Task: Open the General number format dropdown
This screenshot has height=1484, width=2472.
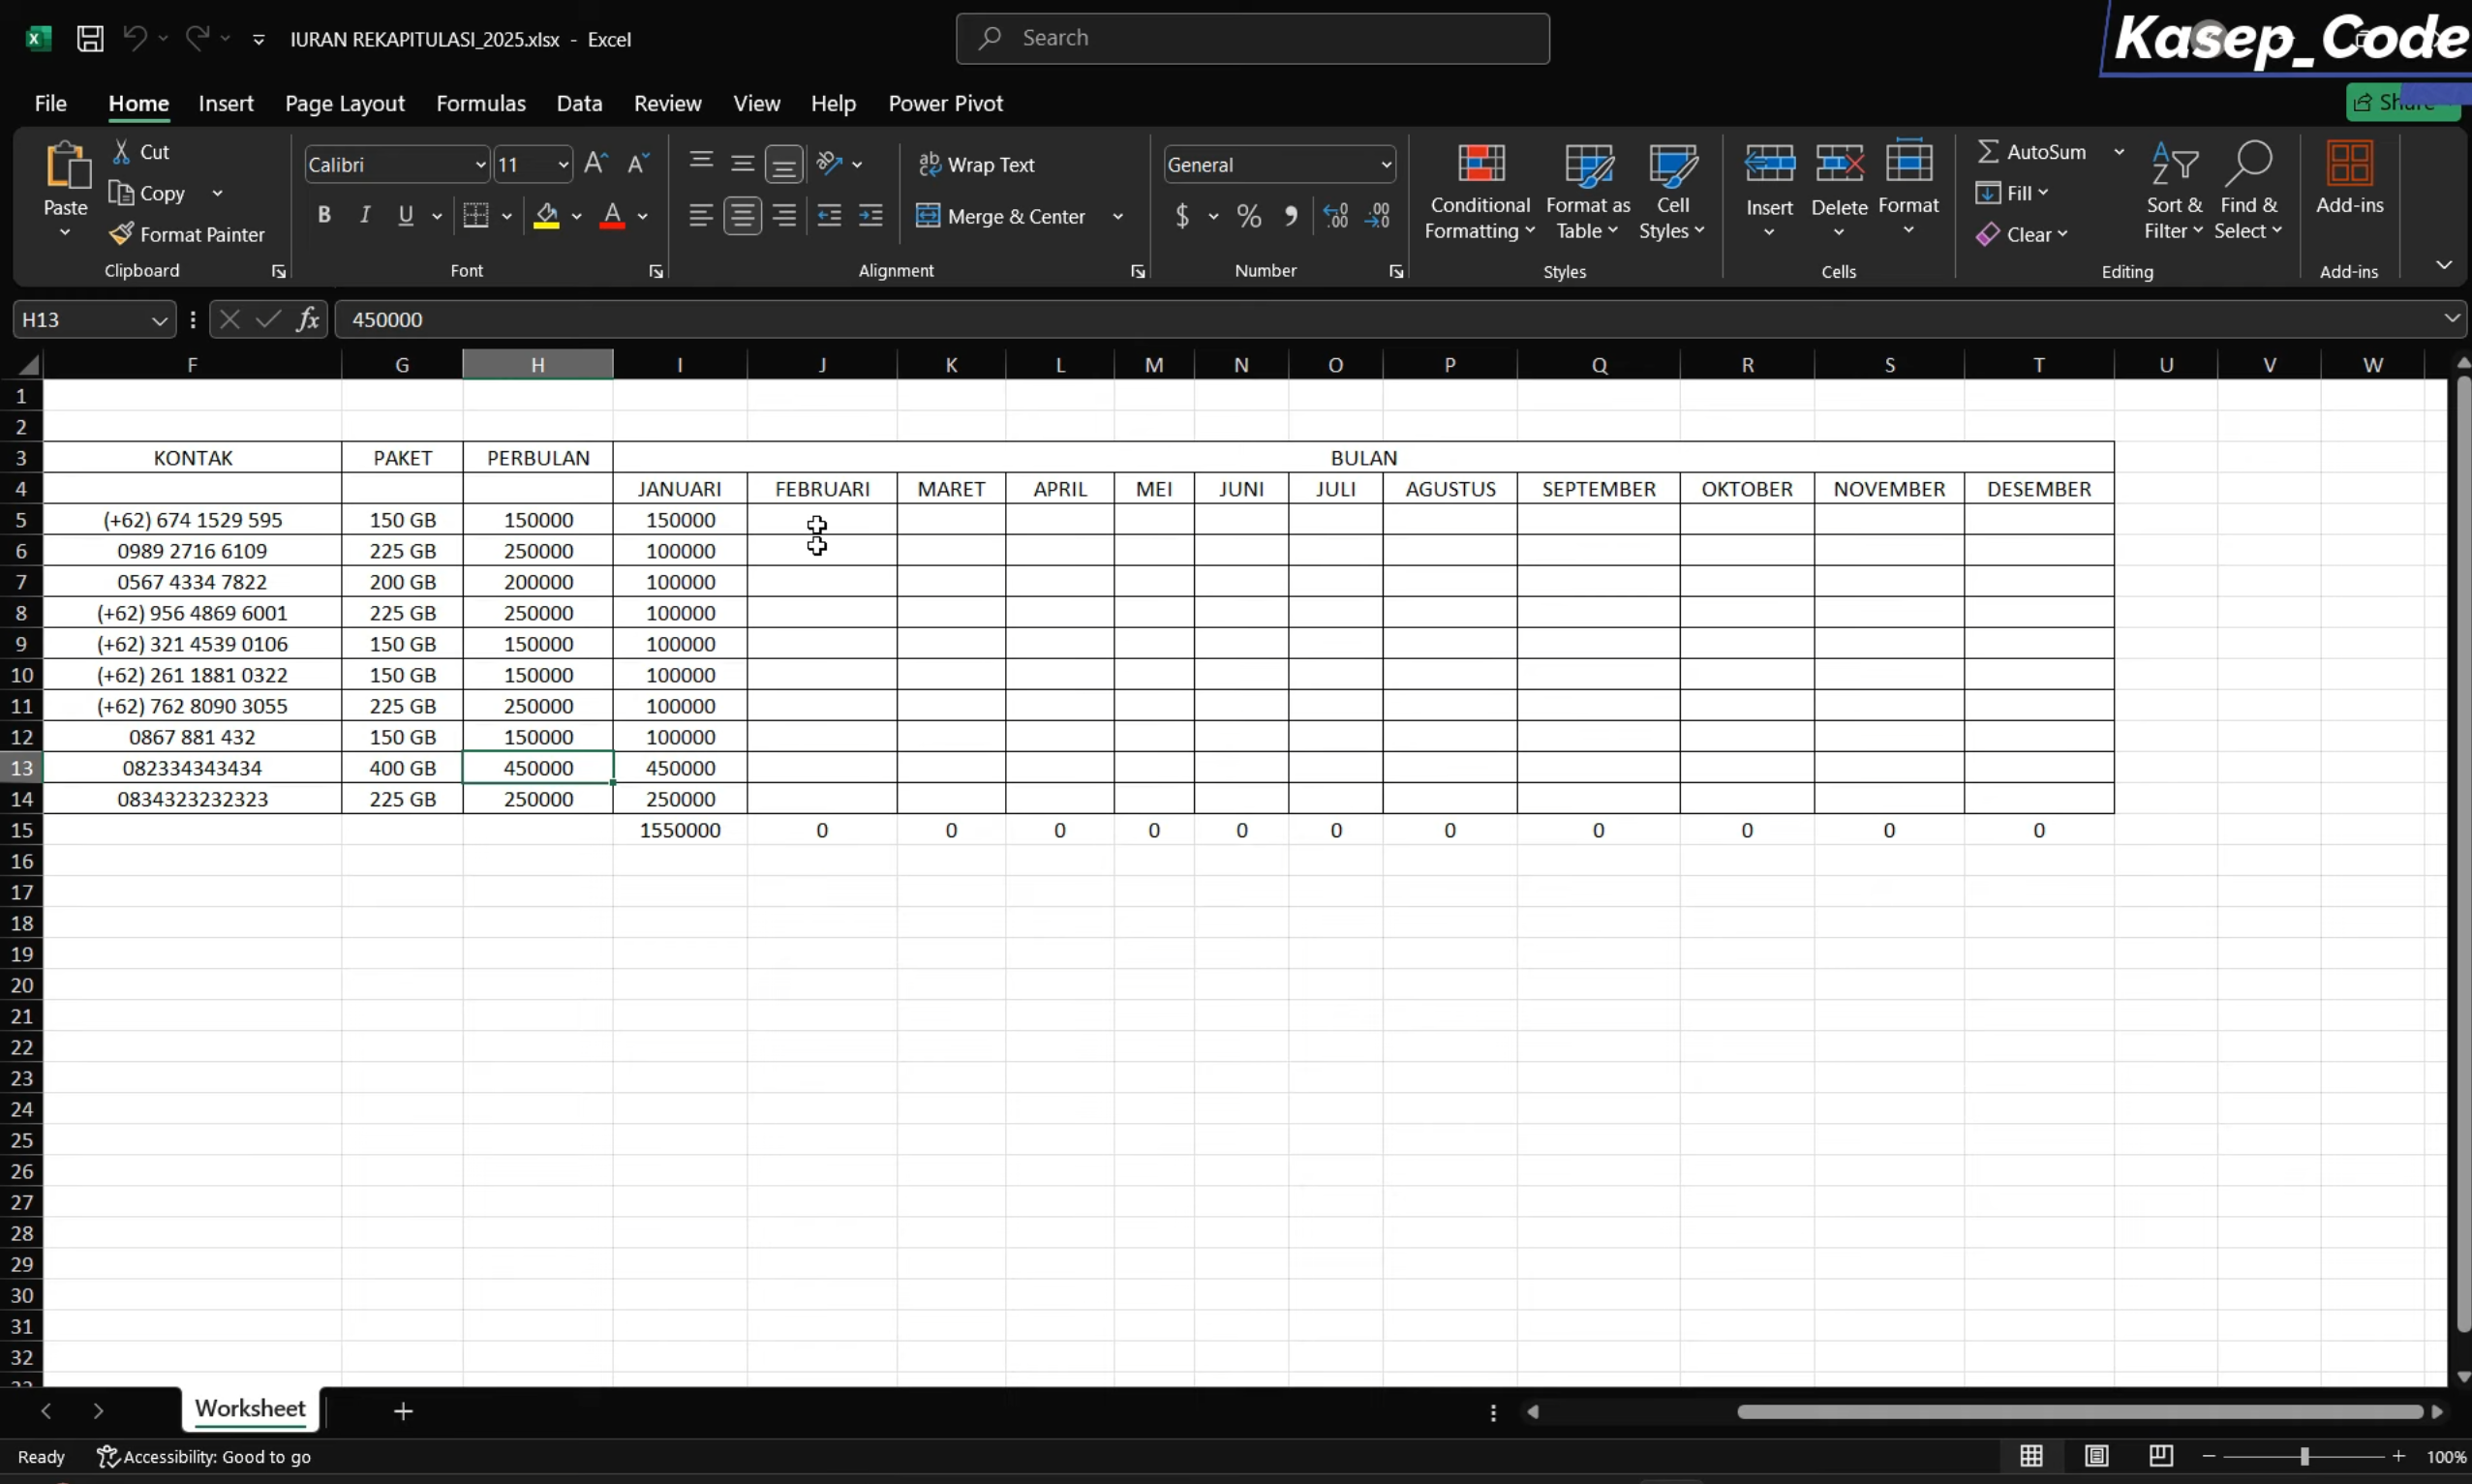Action: pos(1386,164)
